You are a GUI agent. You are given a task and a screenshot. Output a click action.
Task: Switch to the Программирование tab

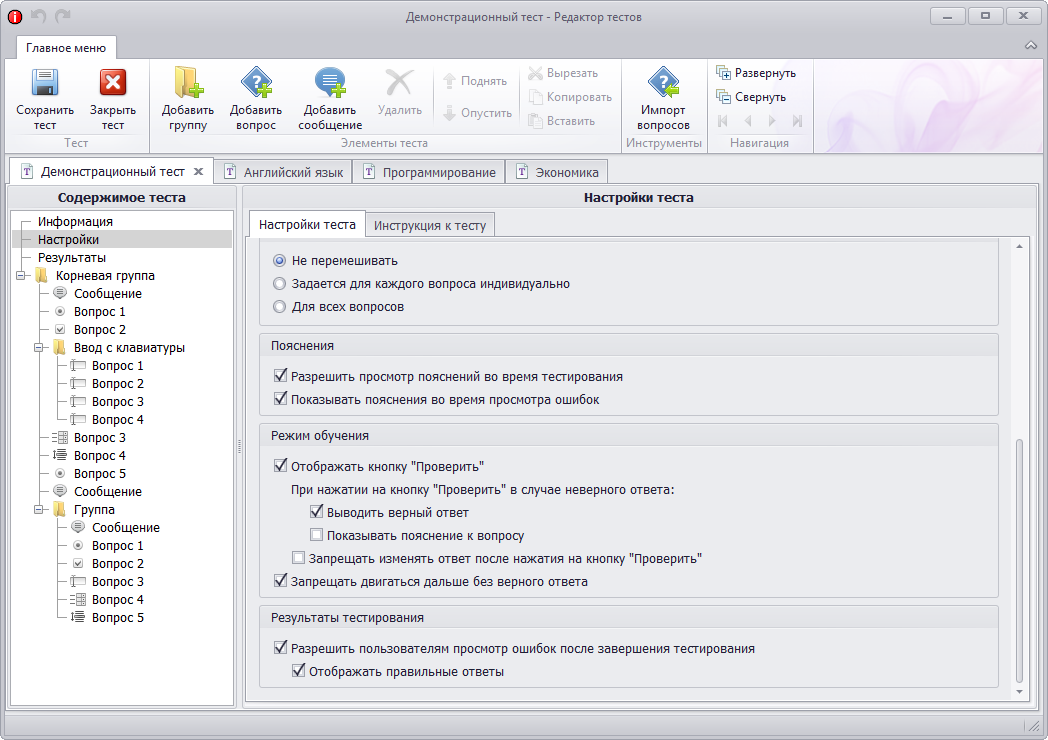[x=429, y=172]
